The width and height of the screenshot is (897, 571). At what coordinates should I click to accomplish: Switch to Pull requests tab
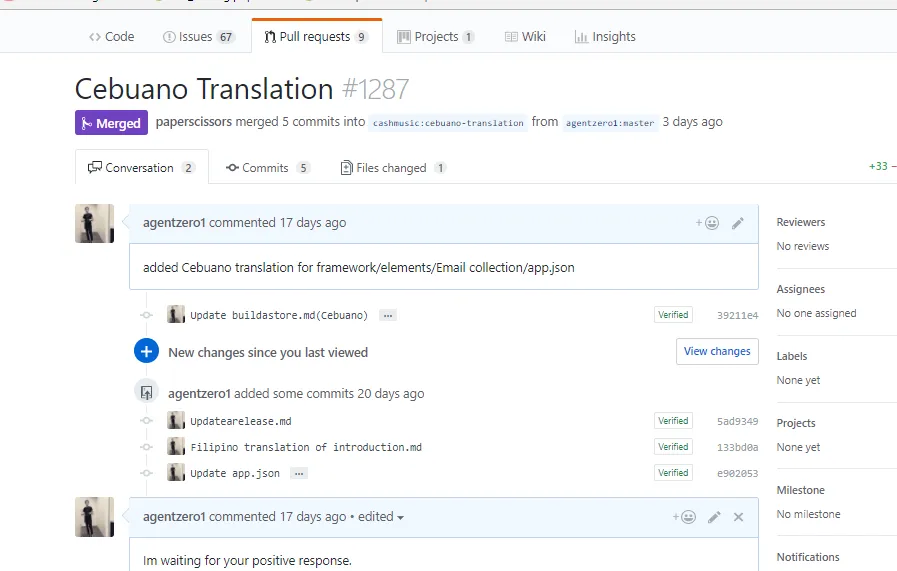pyautogui.click(x=316, y=37)
